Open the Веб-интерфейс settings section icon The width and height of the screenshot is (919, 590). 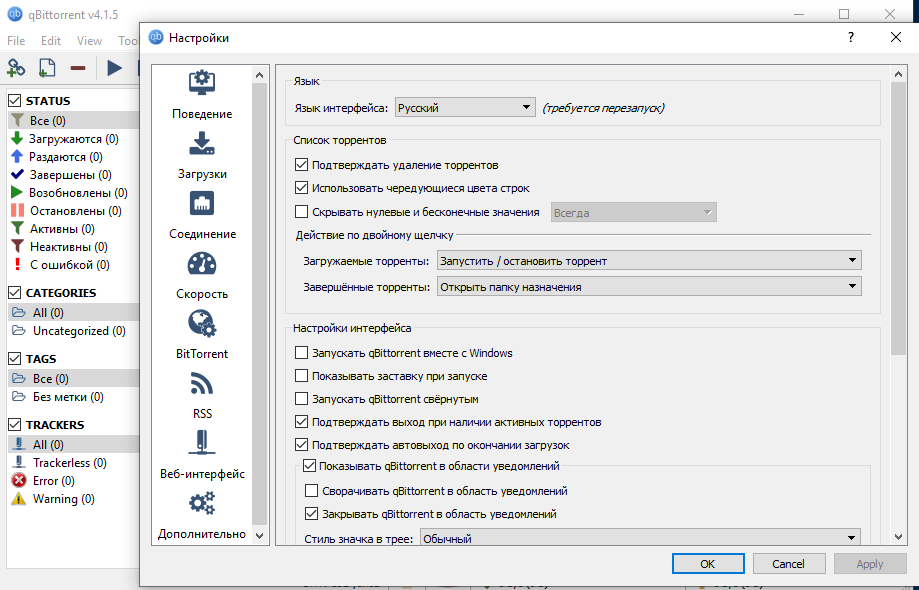[x=202, y=442]
